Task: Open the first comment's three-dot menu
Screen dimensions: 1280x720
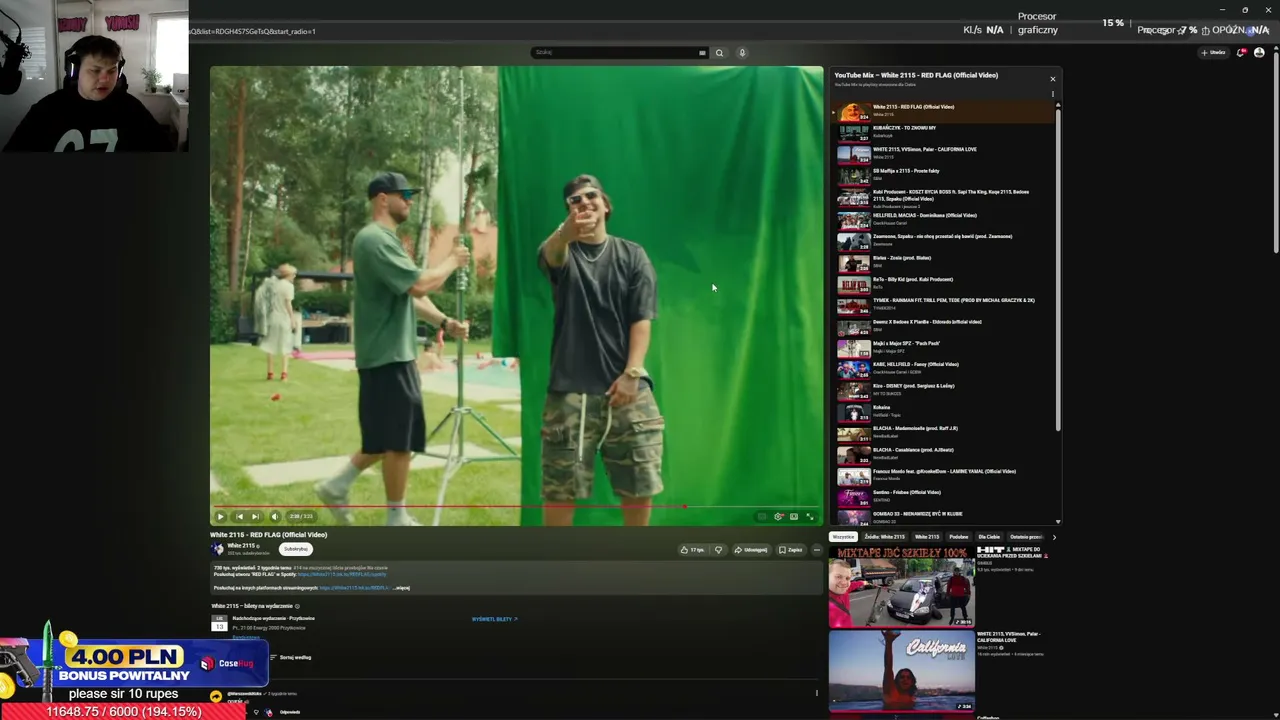Action: click(816, 693)
